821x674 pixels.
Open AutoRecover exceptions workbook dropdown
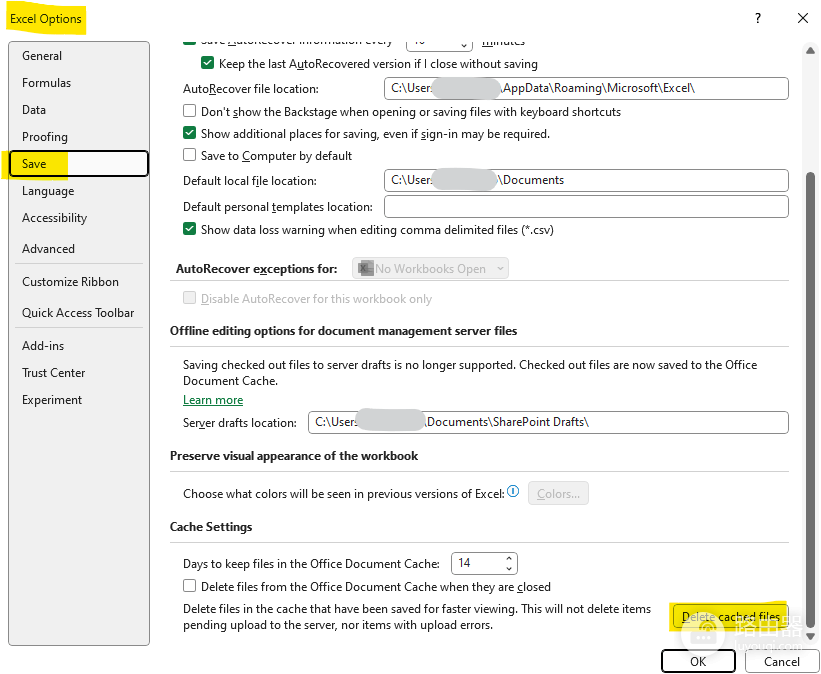pos(430,268)
